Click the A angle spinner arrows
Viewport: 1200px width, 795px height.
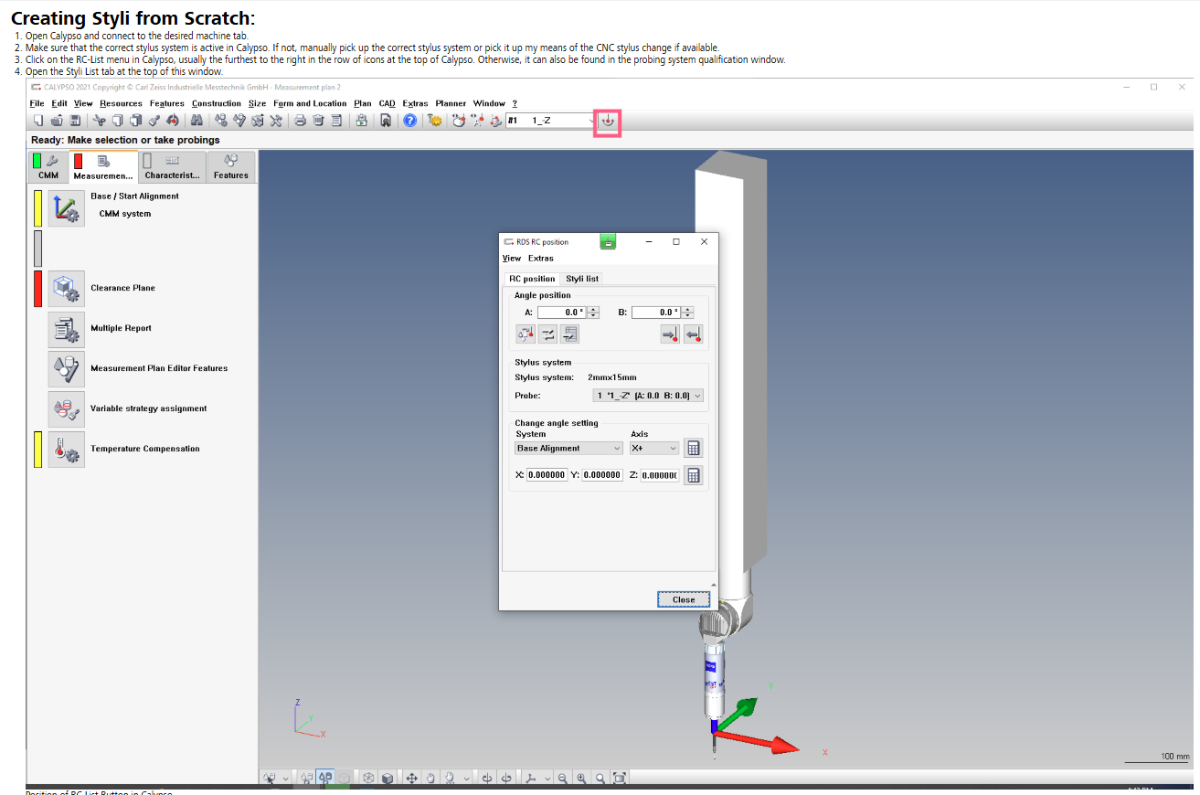pyautogui.click(x=593, y=312)
